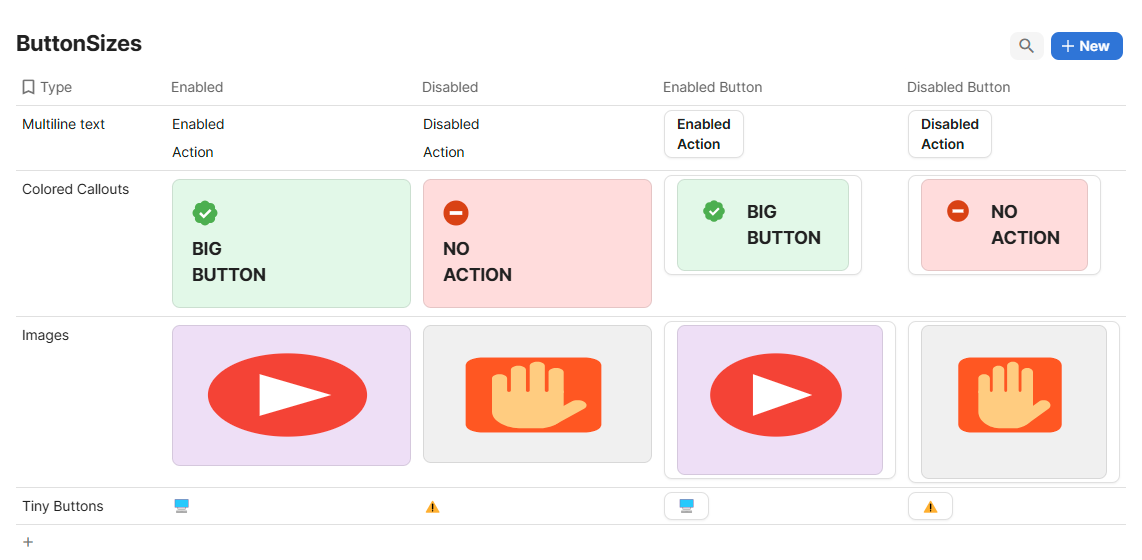Select the Enabled Button column header
The height and width of the screenshot is (560, 1142).
[x=712, y=87]
